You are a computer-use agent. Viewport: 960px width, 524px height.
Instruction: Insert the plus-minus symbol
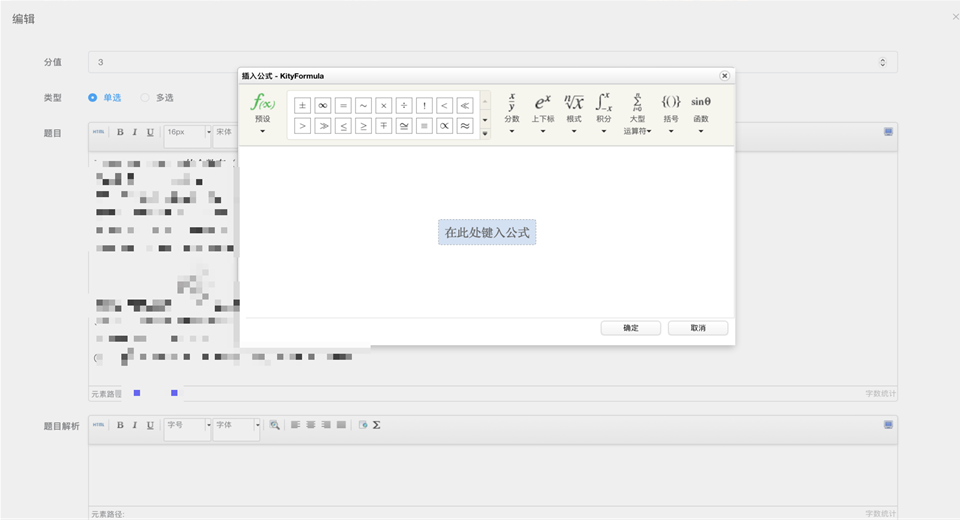coord(302,105)
